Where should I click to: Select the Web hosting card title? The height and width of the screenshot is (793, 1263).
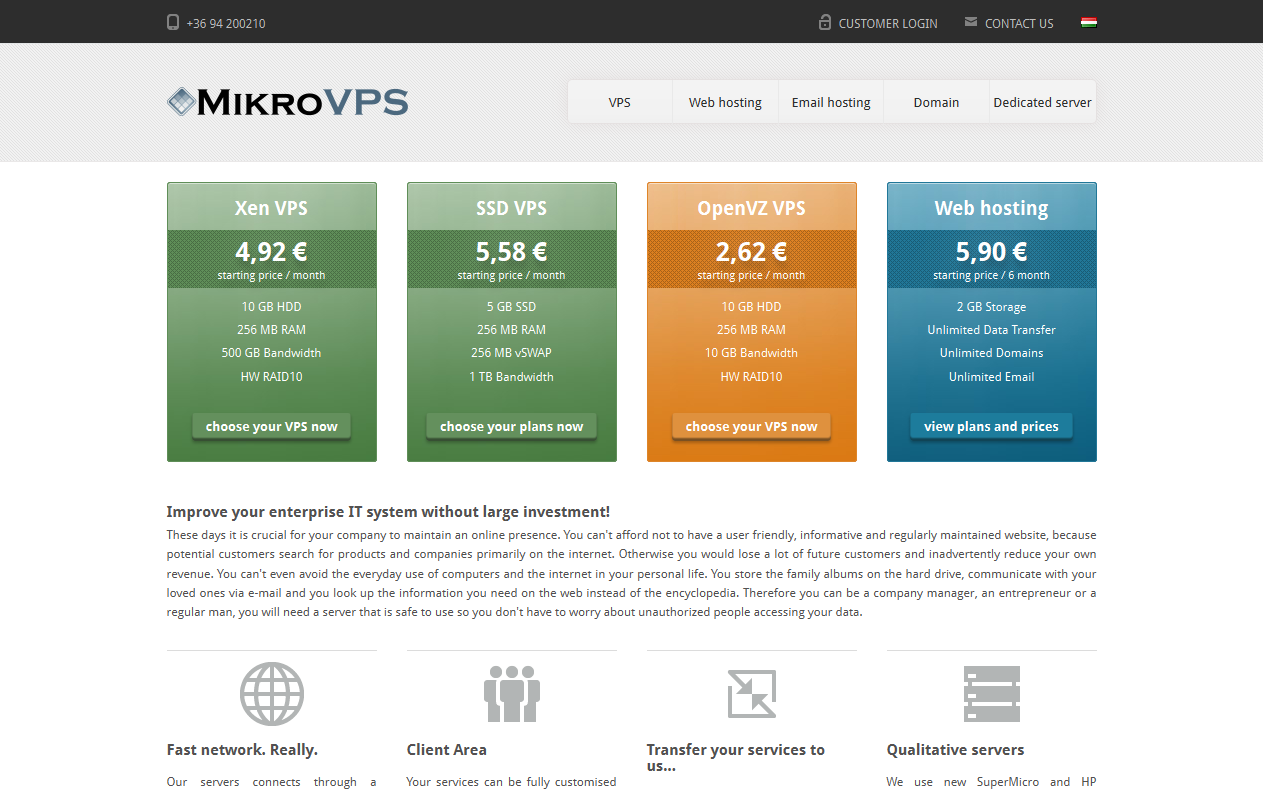(992, 208)
